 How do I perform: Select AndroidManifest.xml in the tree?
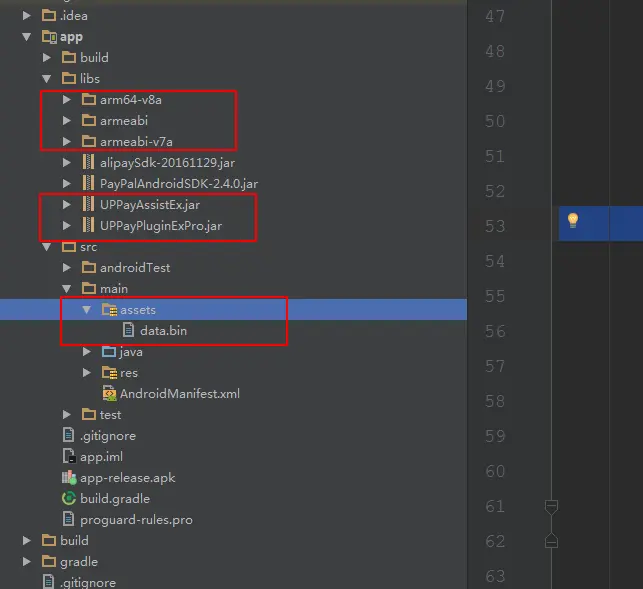[180, 394]
